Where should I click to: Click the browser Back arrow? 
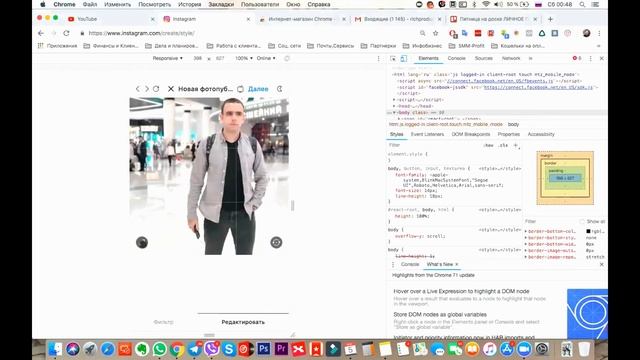pyautogui.click(x=41, y=33)
